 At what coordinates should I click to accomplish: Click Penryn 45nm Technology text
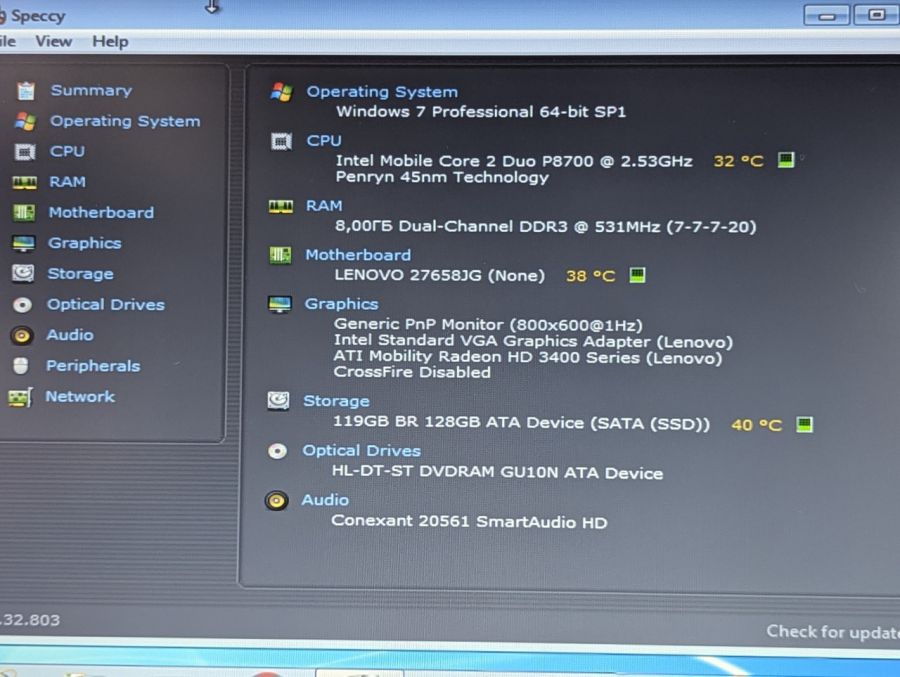[442, 177]
